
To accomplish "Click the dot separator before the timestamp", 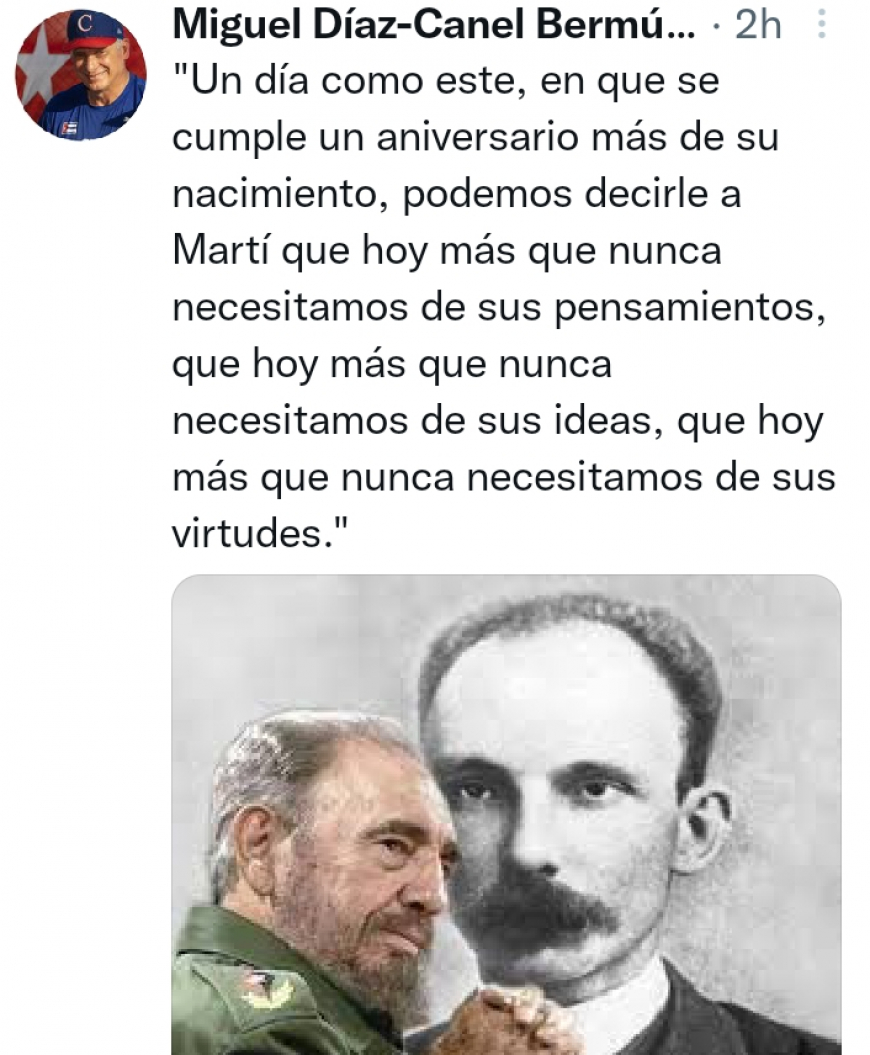I will pos(717,27).
